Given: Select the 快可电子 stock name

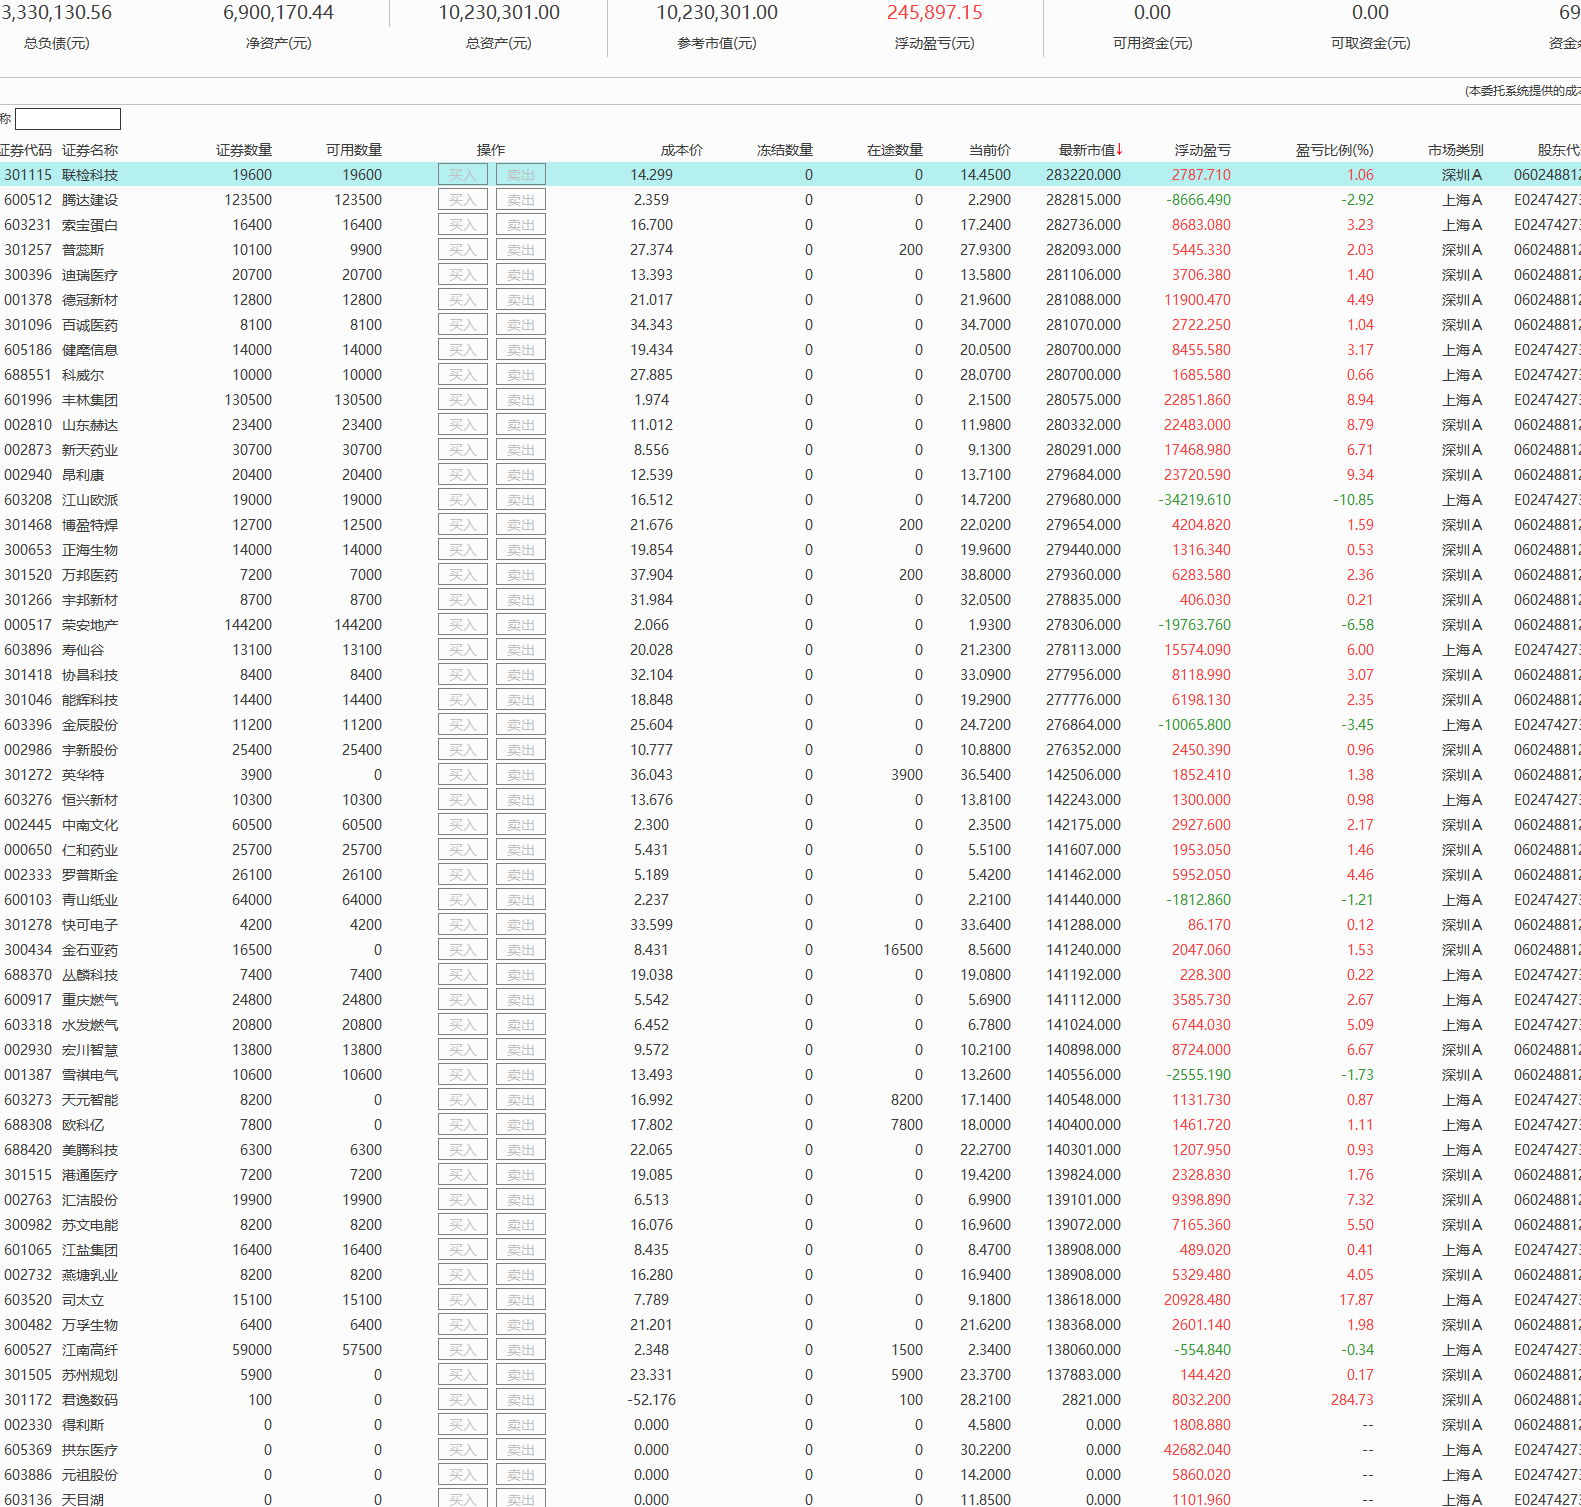Looking at the screenshot, I should click(x=90, y=925).
